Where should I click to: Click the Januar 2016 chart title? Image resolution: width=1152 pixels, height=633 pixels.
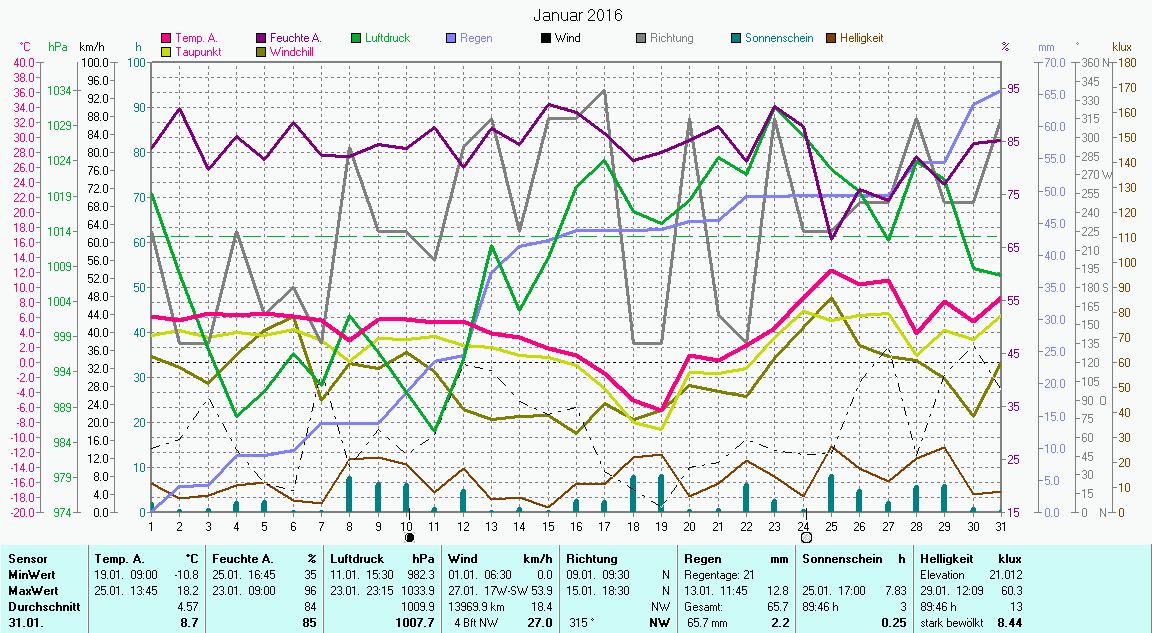click(577, 15)
